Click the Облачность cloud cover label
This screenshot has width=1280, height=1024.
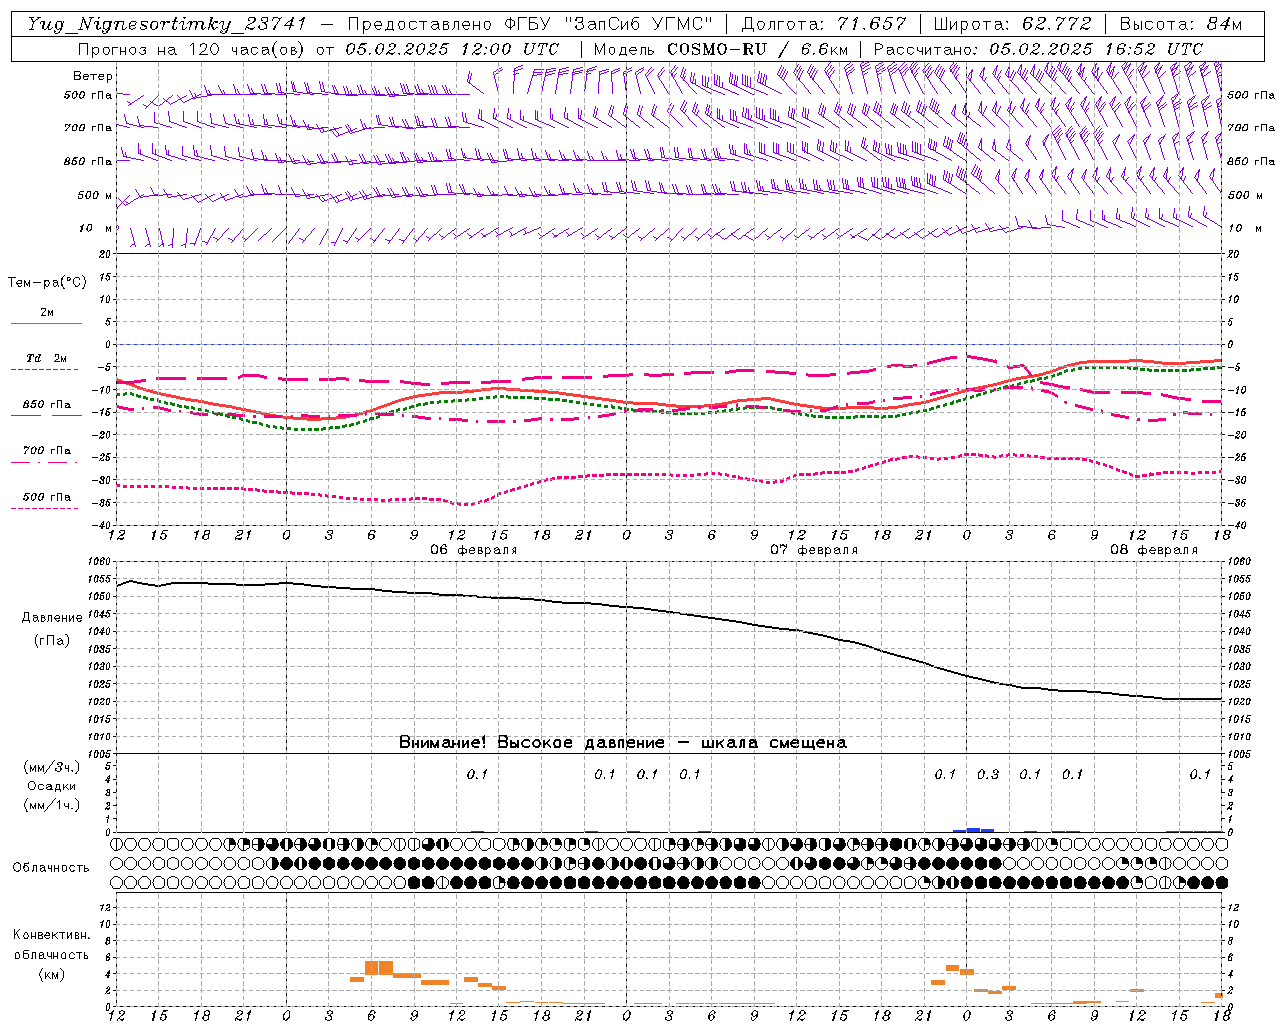coord(51,868)
